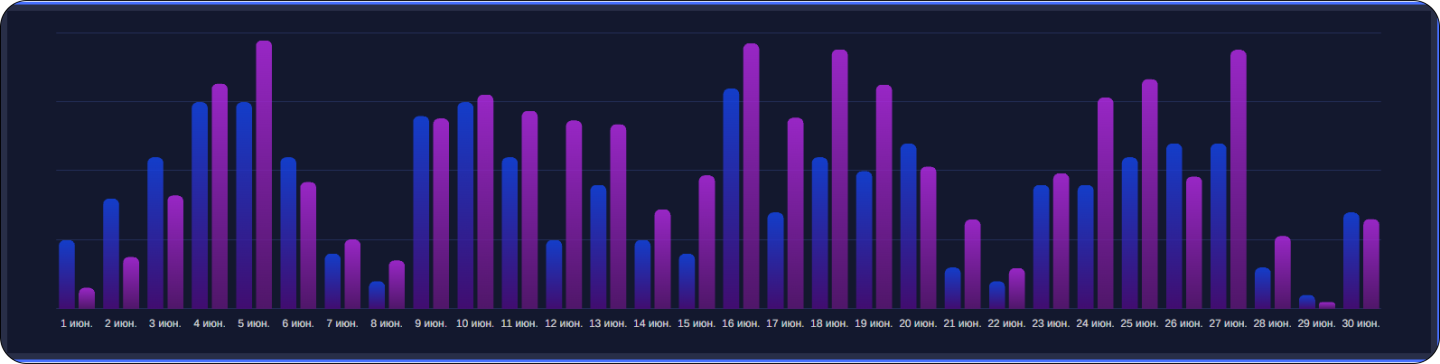Select the blue bar for 12 июн.
Image resolution: width=1440 pixels, height=364 pixels.
[554, 274]
